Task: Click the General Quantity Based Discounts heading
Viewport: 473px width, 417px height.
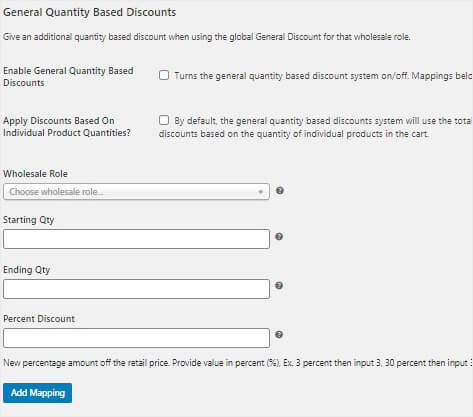Action: pos(89,12)
